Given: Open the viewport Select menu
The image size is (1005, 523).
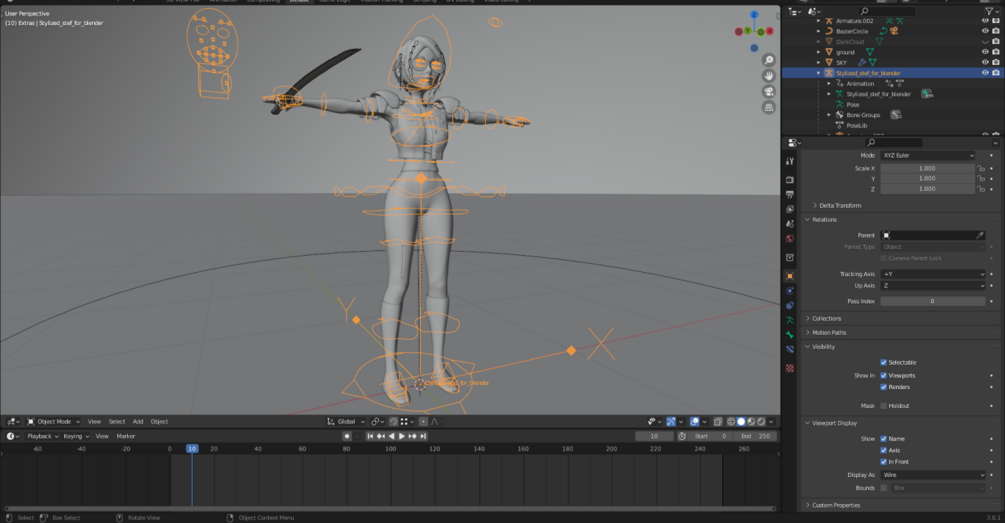Looking at the screenshot, I should [x=117, y=422].
